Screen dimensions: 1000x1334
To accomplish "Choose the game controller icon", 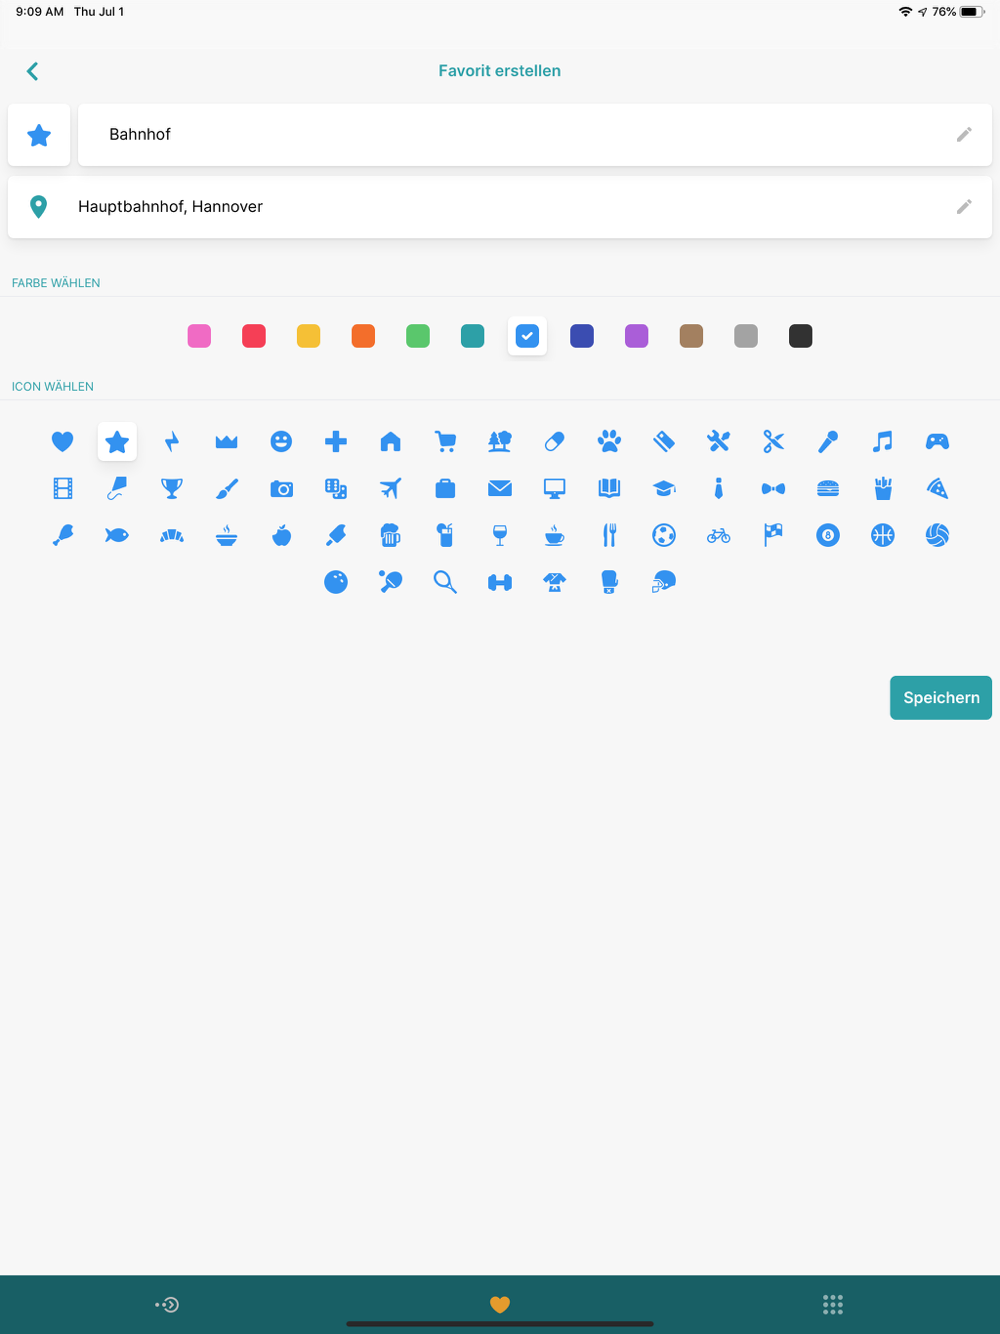I will tap(937, 441).
